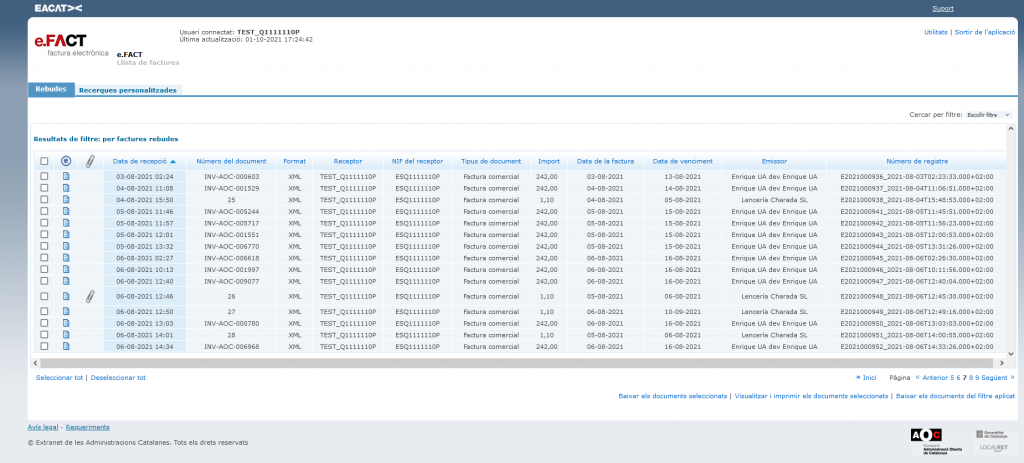Viewport: 1024px width, 463px height.
Task: Click 'Baixar els documents seleccionats' link
Action: point(672,397)
